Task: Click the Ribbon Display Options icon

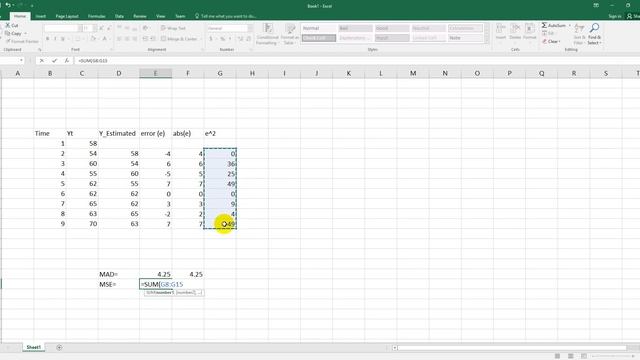Action: pos(596,5)
